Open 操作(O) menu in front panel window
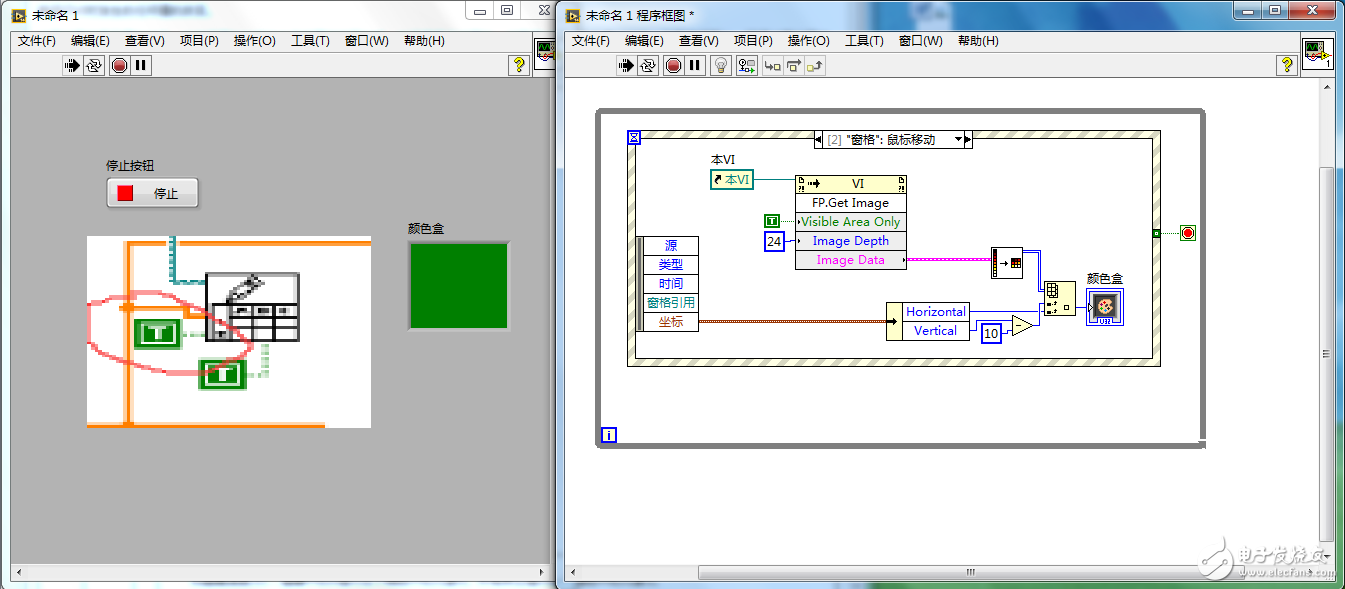This screenshot has height=589, width=1345. click(254, 41)
